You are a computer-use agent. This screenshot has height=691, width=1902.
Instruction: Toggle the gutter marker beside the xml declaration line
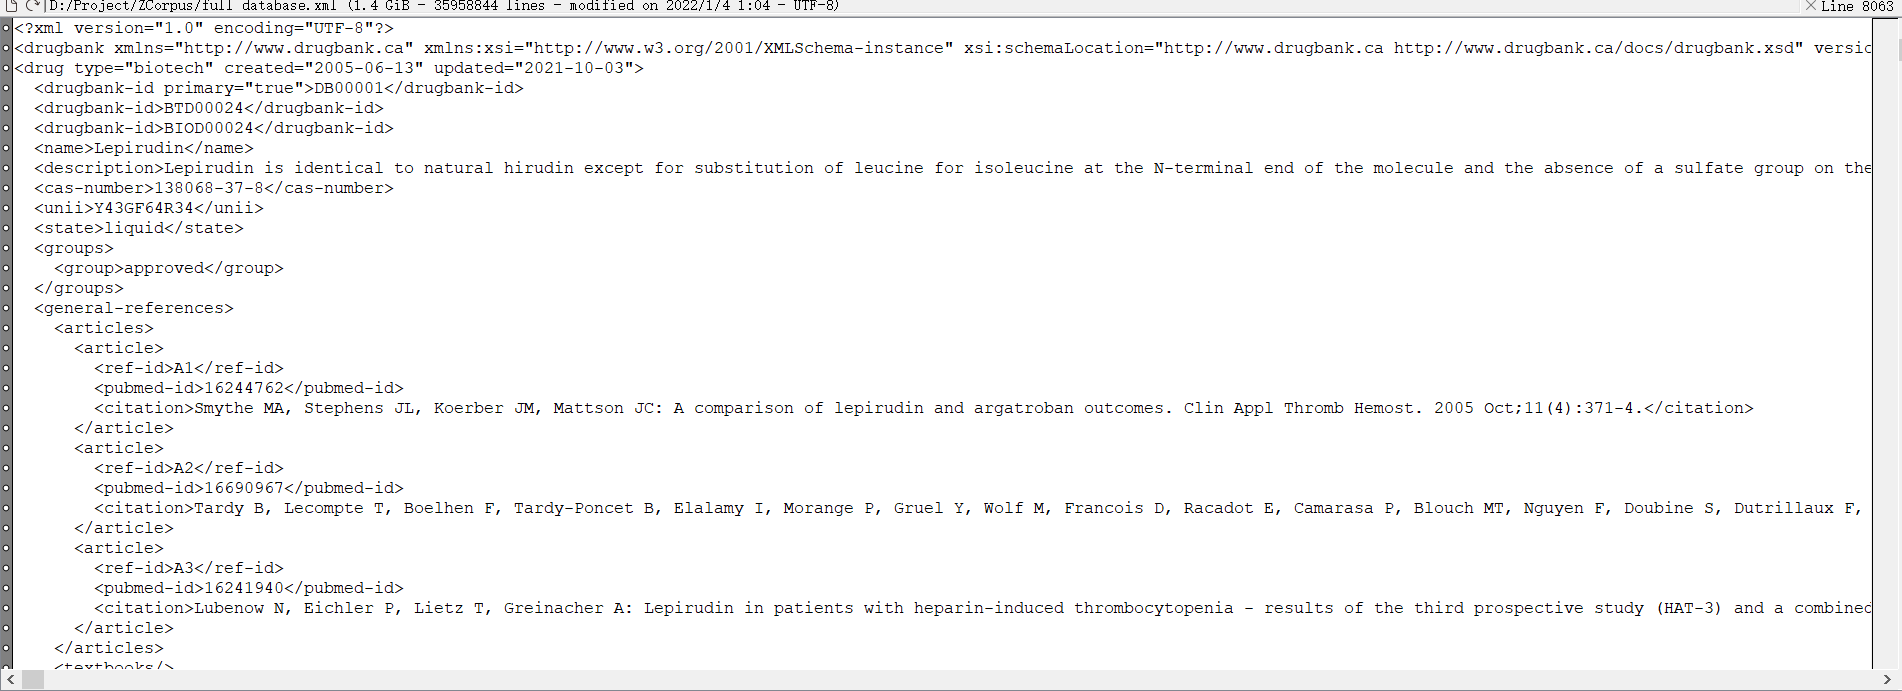(x=6, y=28)
